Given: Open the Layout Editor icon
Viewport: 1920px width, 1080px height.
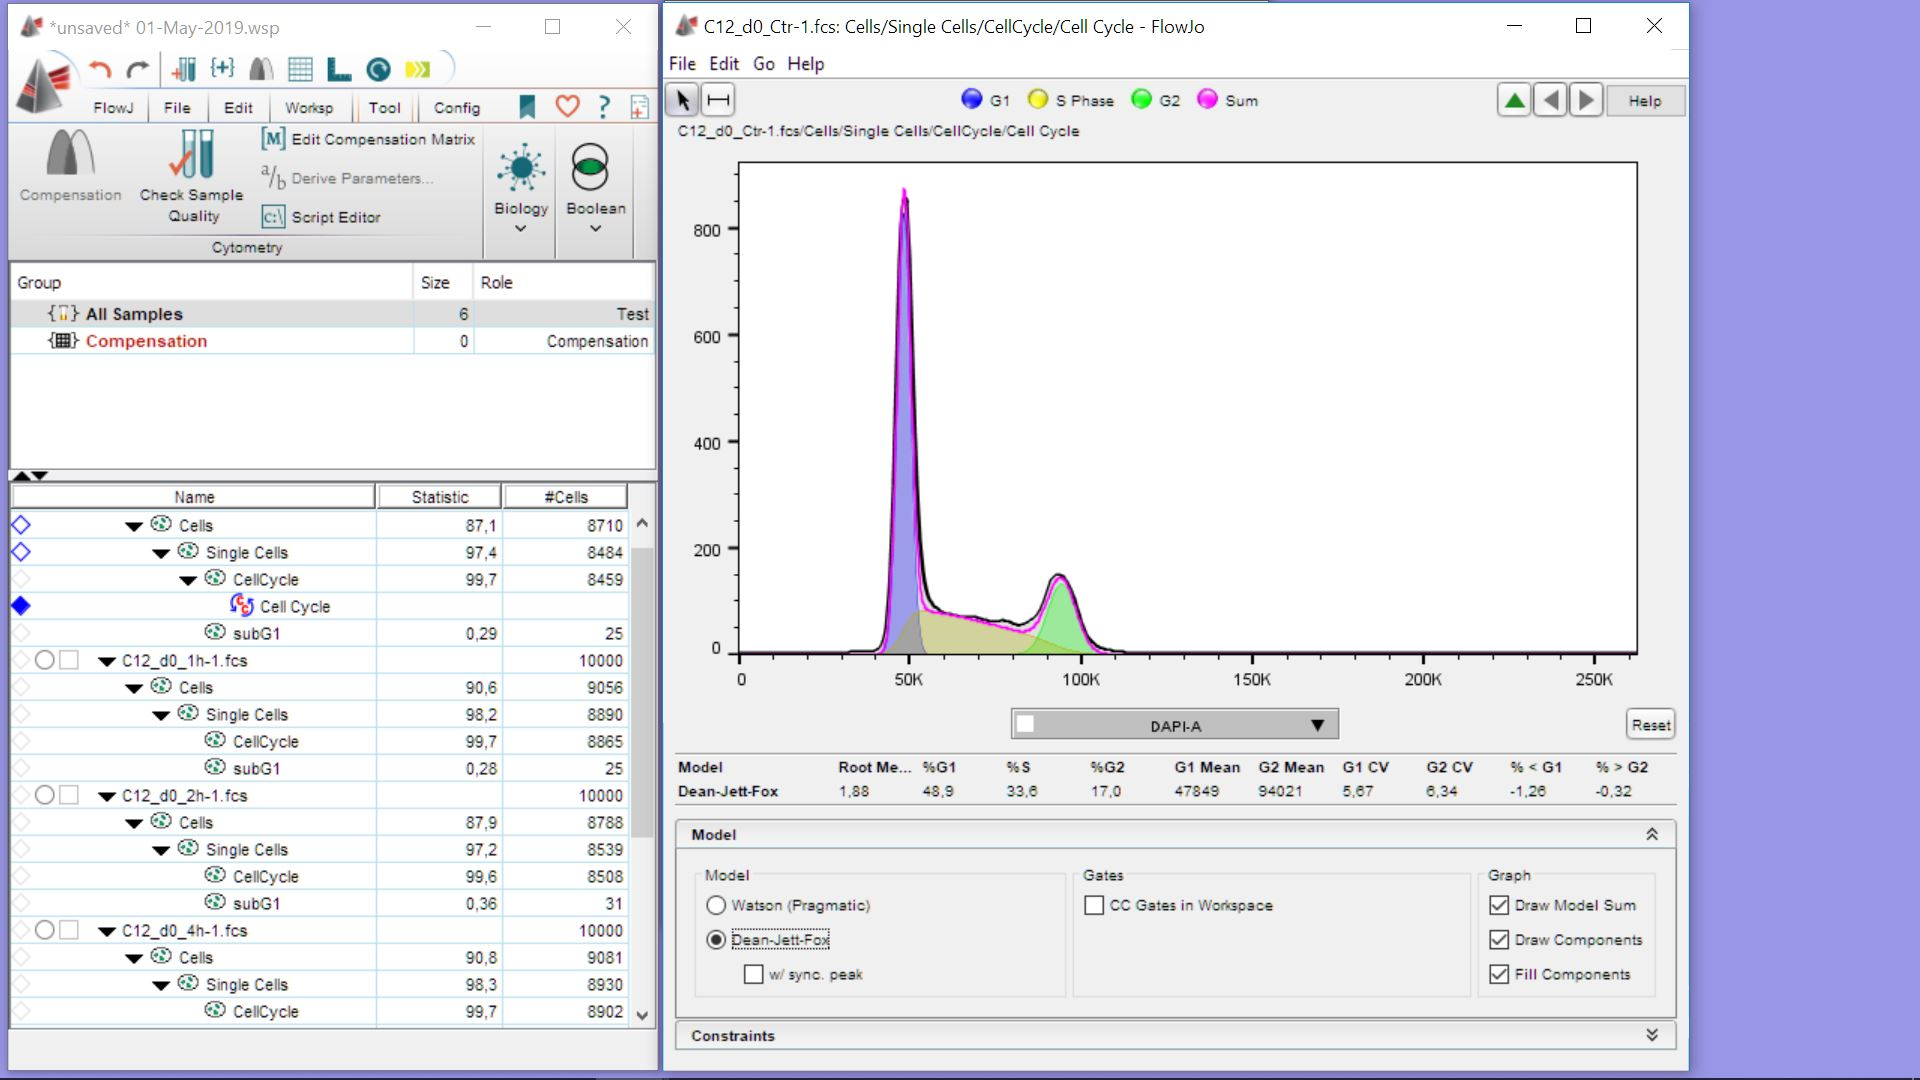Looking at the screenshot, I should point(339,69).
